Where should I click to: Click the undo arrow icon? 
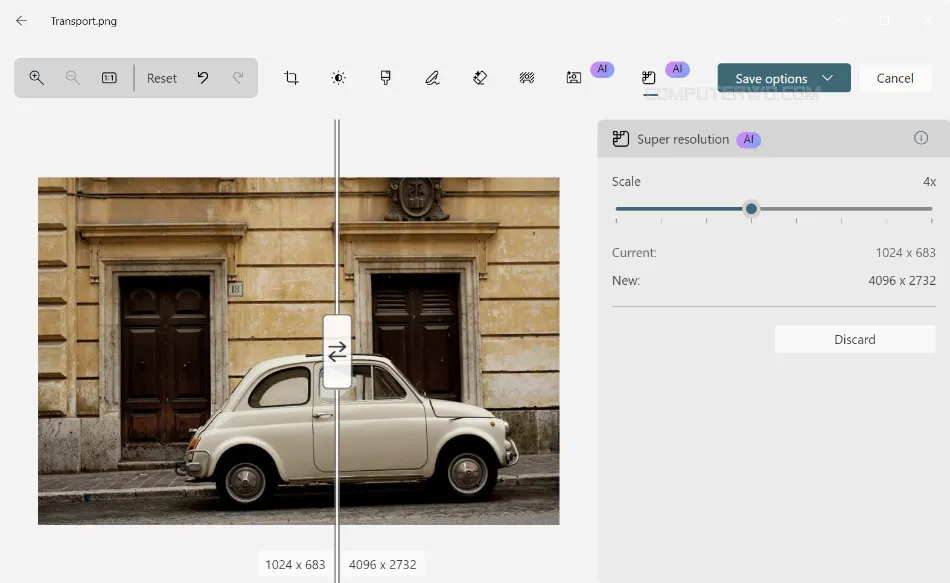pos(203,78)
